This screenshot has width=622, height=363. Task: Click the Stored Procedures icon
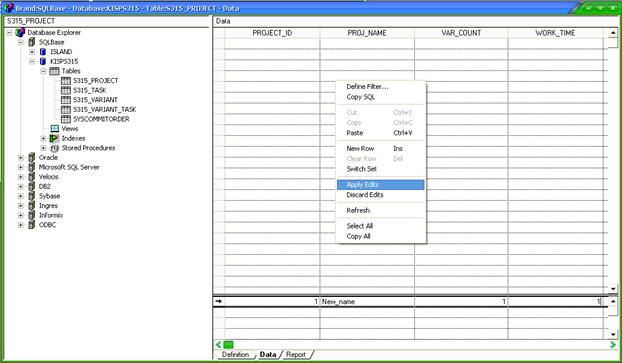pyautogui.click(x=54, y=148)
